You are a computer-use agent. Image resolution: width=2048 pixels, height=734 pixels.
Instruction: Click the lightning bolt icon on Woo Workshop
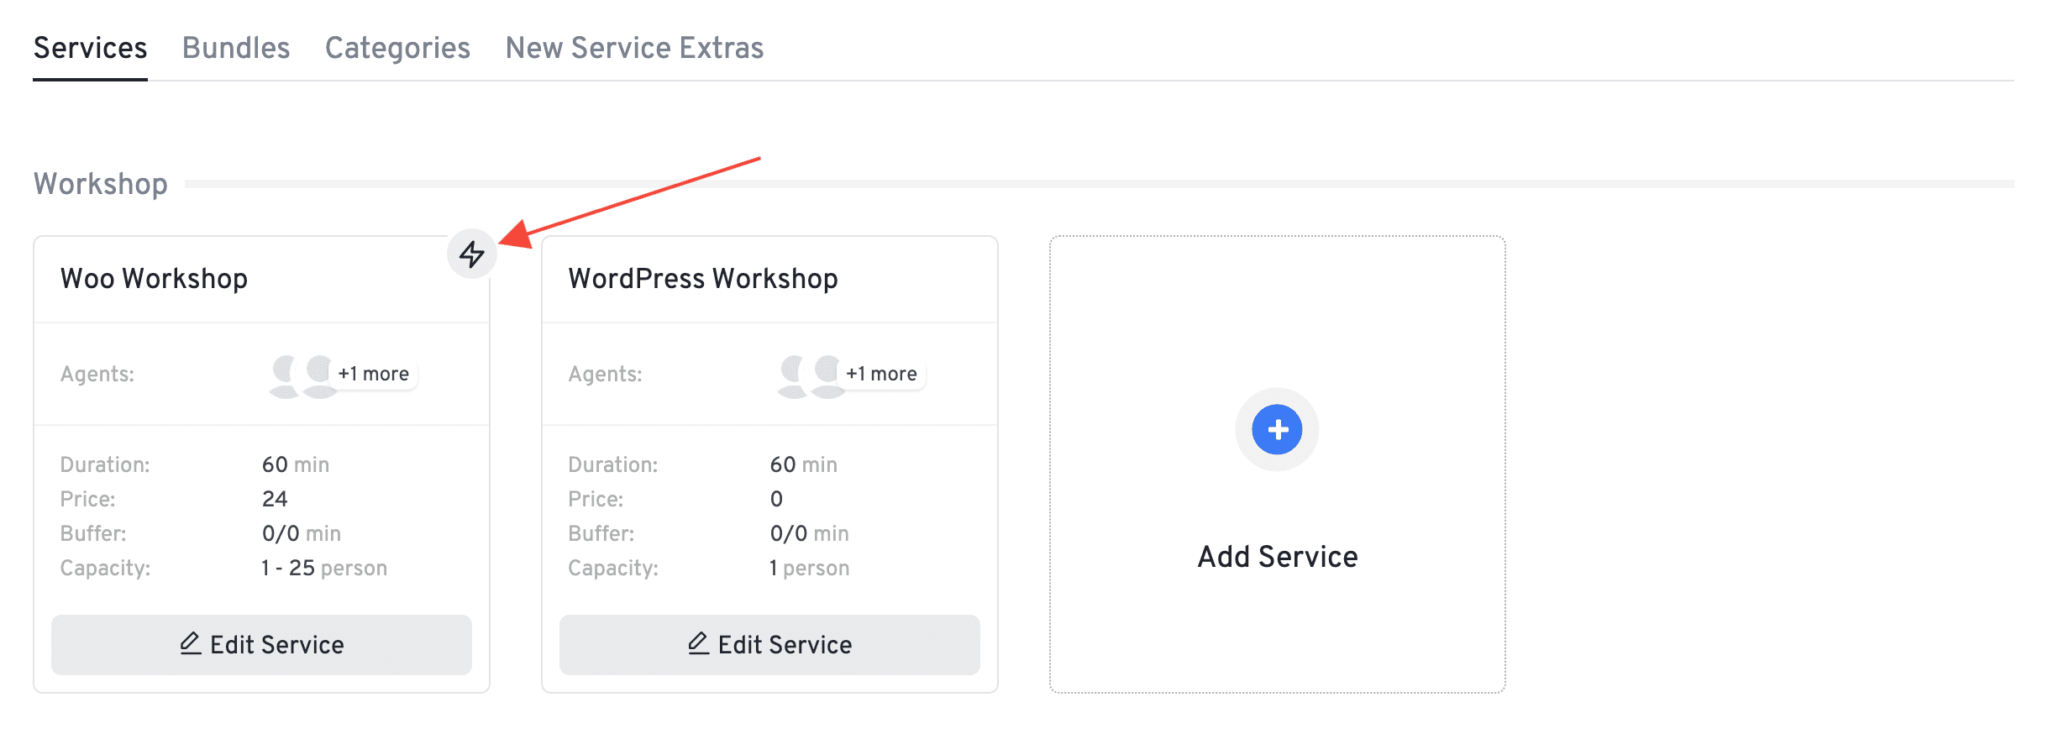click(471, 255)
